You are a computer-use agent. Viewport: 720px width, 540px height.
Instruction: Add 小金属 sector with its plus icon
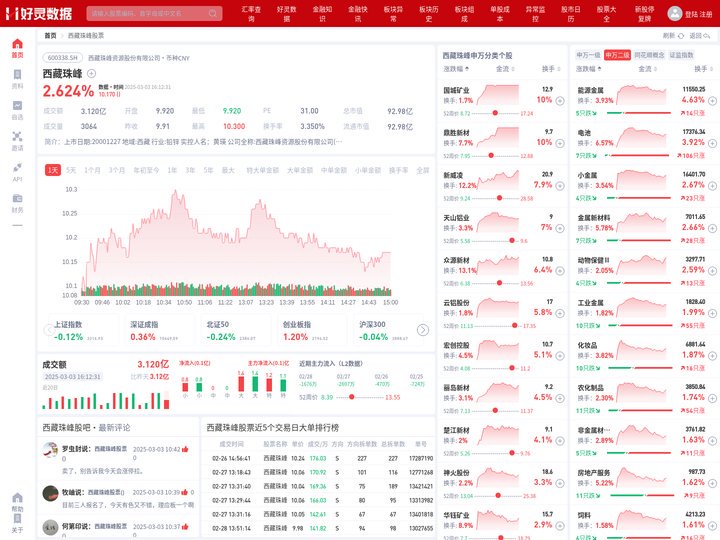click(x=712, y=186)
